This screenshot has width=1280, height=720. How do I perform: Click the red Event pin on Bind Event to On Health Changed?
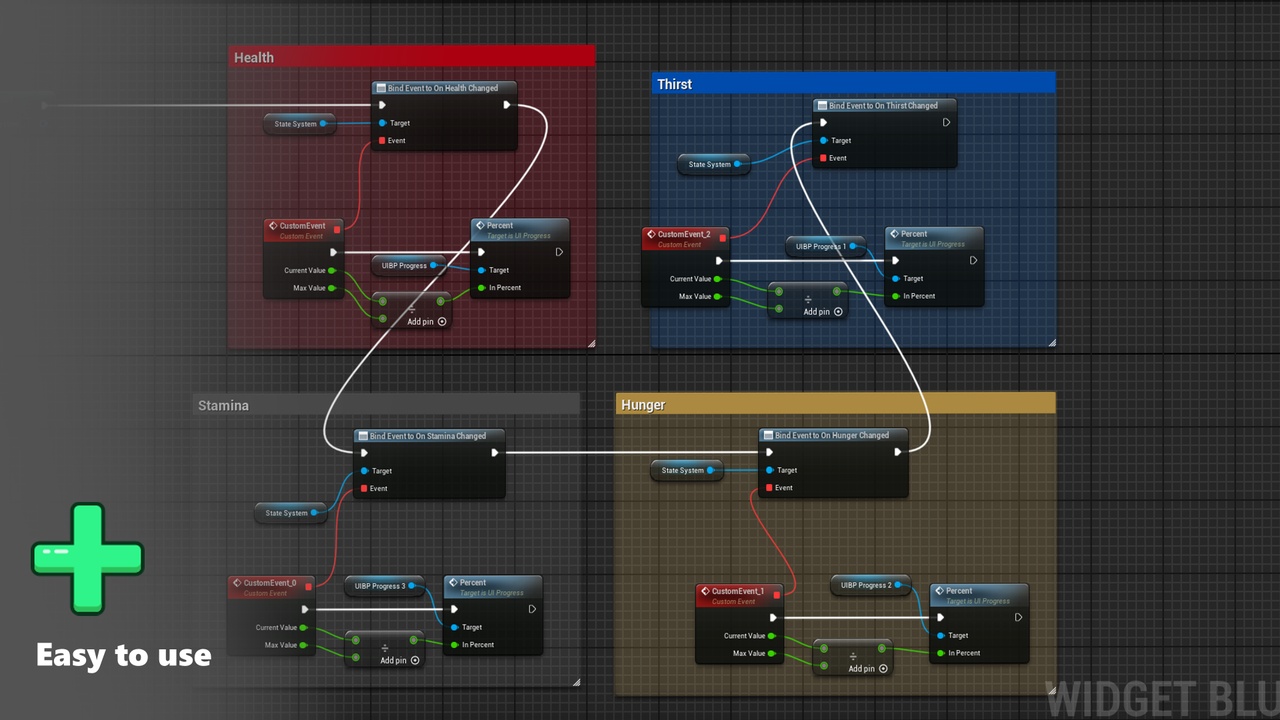tap(381, 141)
